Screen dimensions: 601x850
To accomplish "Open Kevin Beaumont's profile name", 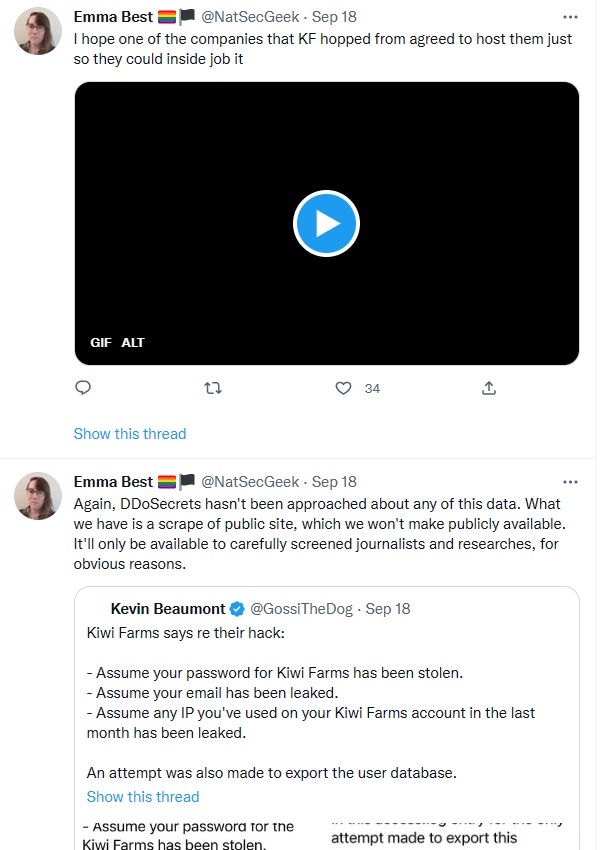I will [168, 608].
